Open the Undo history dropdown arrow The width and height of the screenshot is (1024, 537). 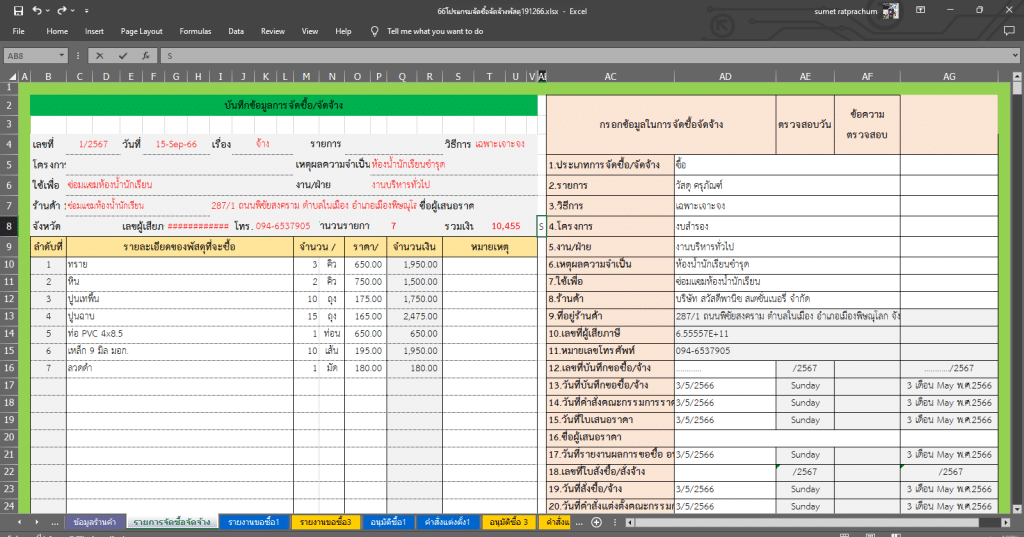48,11
